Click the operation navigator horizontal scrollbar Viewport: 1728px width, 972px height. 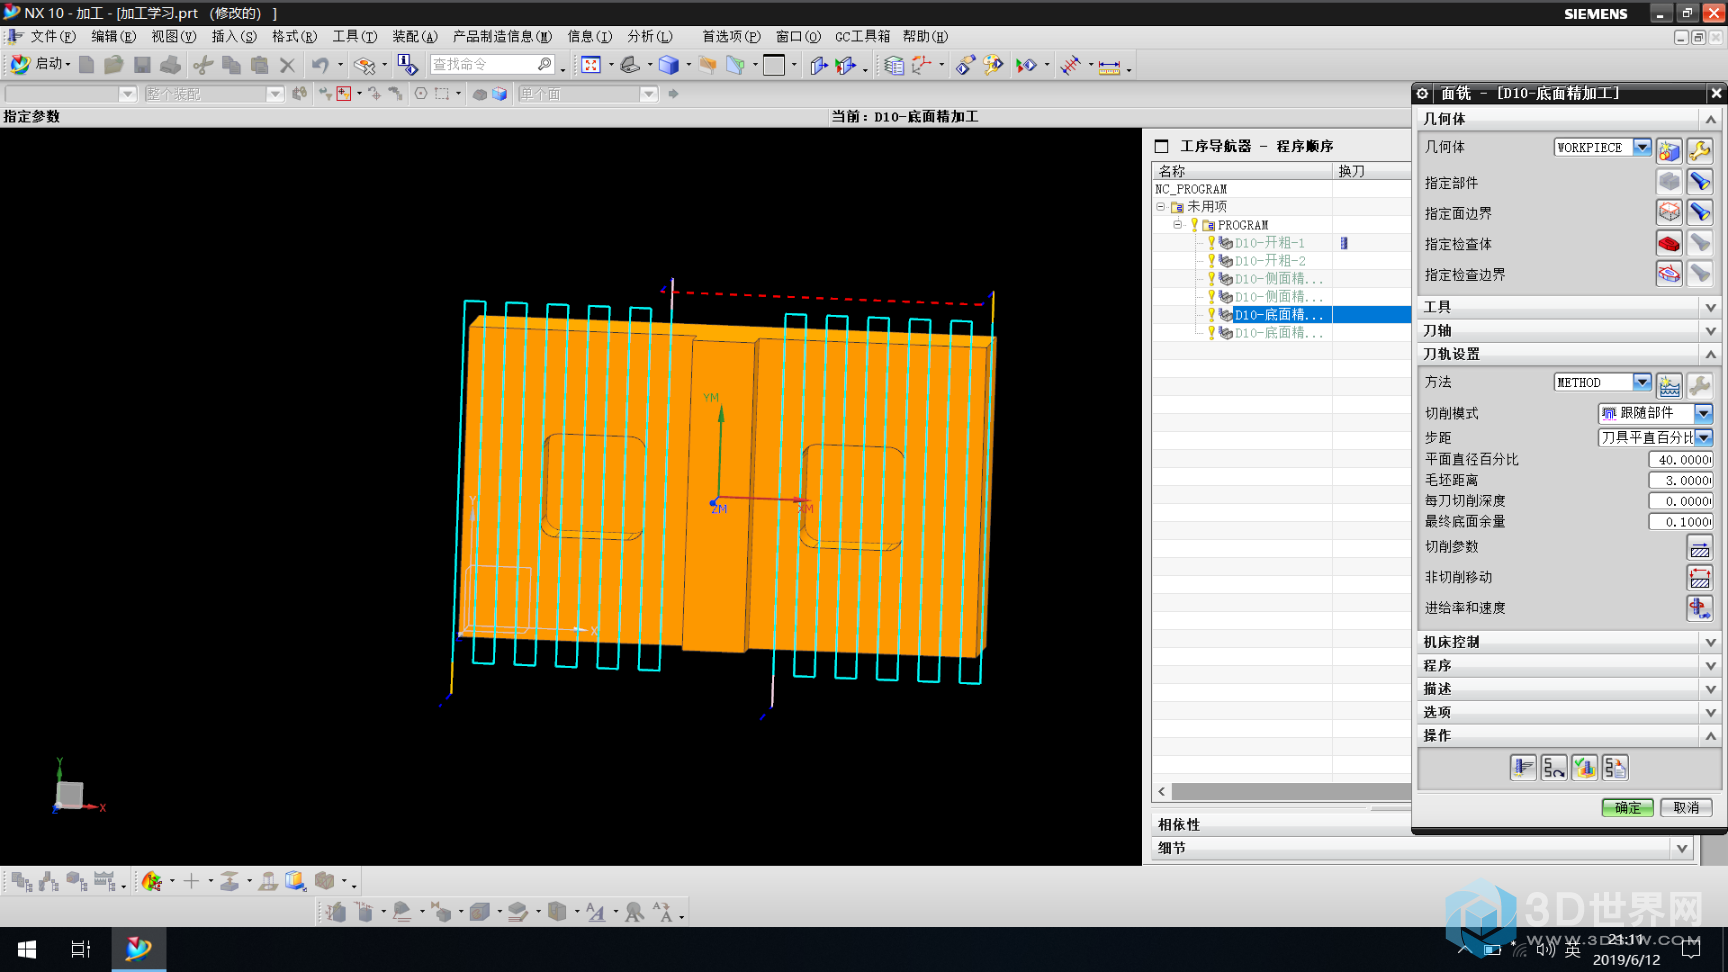pyautogui.click(x=1290, y=791)
